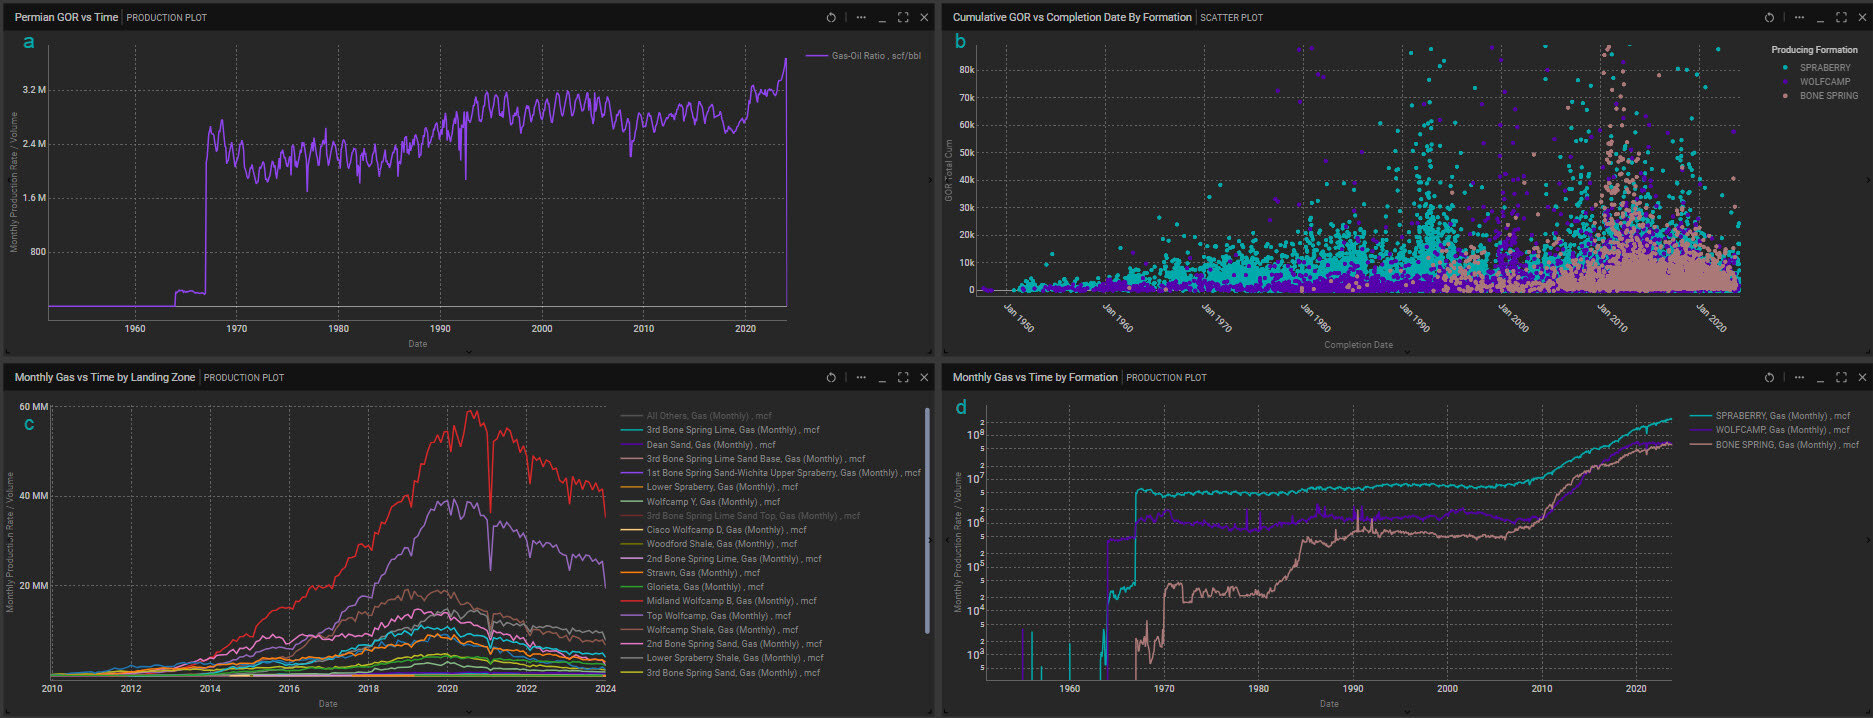Maximize the Cumulative GOR scatter plot panel
This screenshot has height=718, width=1873.
point(1841,17)
